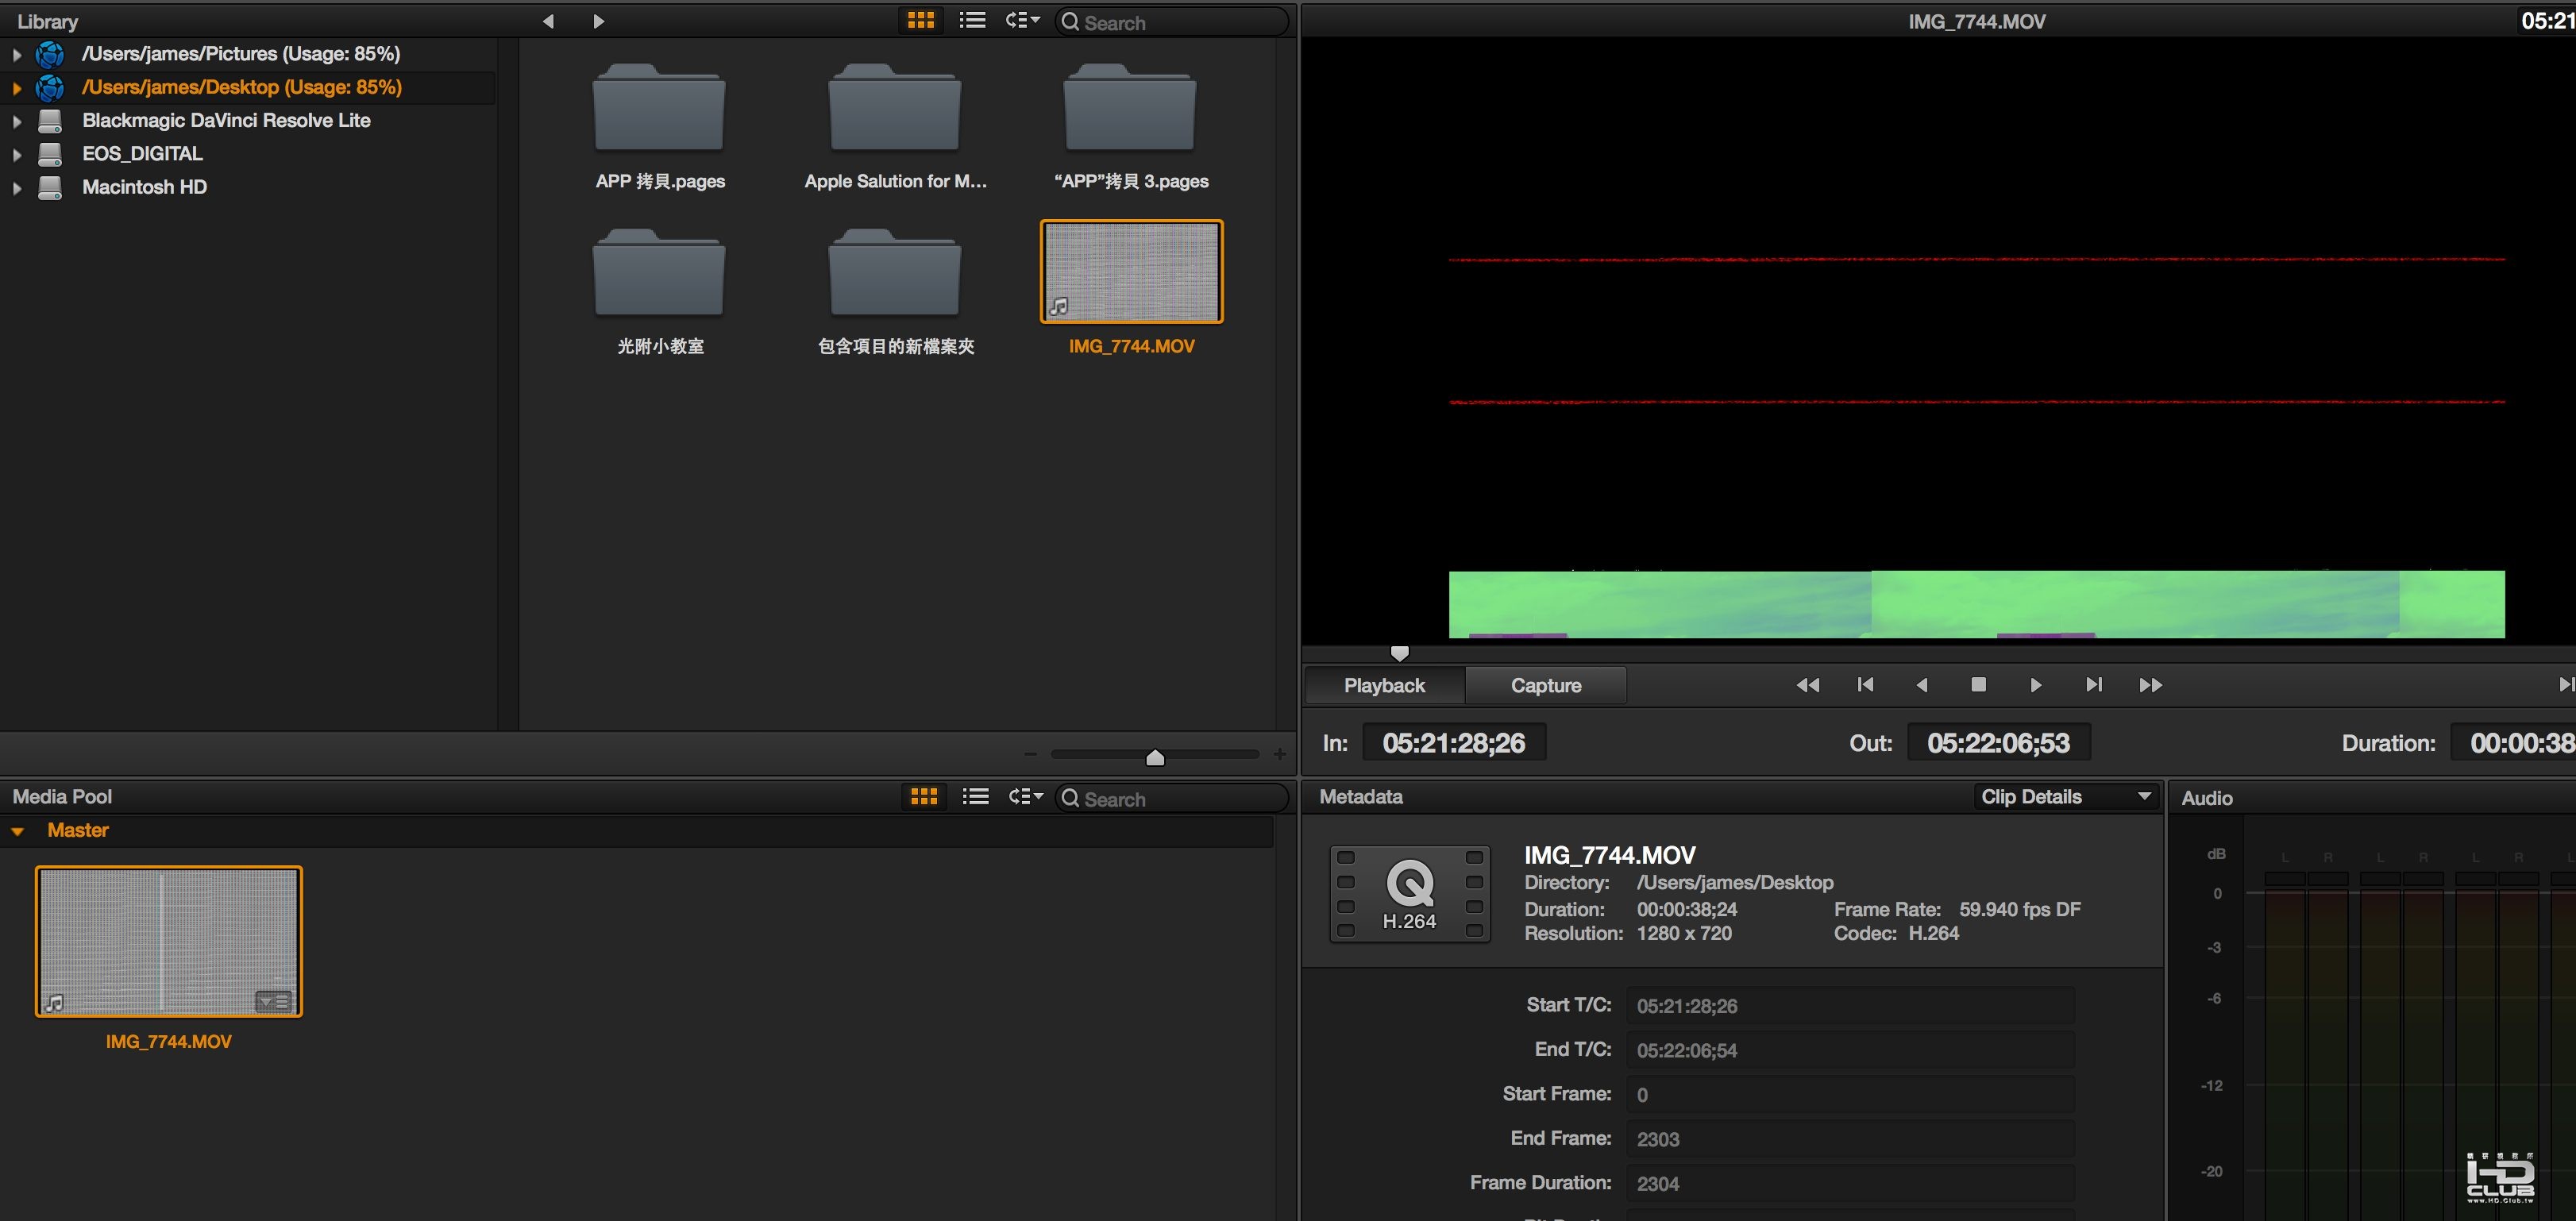Expand the Macintosh HD volume
Viewport: 2576px width, 1221px height.
point(17,188)
